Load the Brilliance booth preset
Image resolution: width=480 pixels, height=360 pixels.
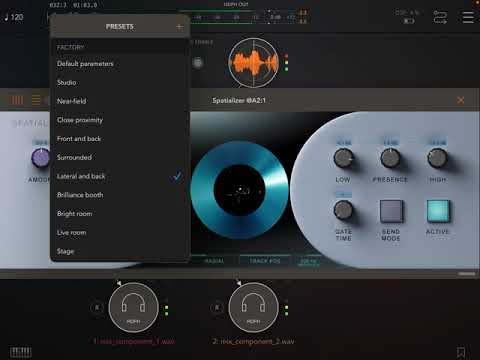click(120, 195)
